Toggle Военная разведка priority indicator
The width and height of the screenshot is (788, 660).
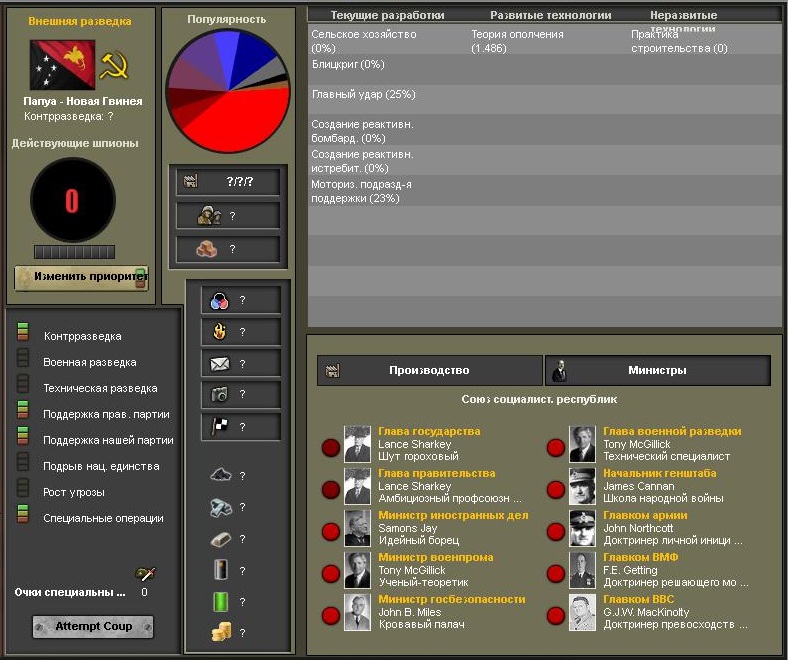(23, 357)
